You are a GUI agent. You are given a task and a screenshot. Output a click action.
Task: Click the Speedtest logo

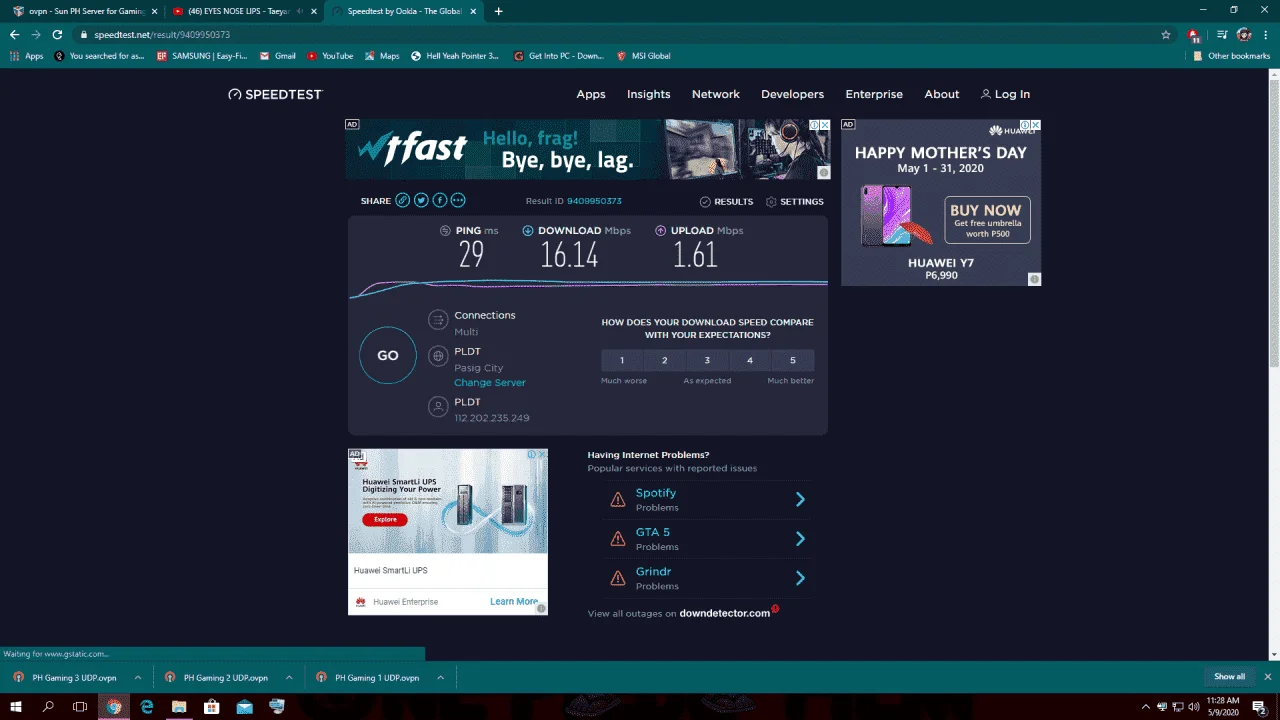(276, 94)
